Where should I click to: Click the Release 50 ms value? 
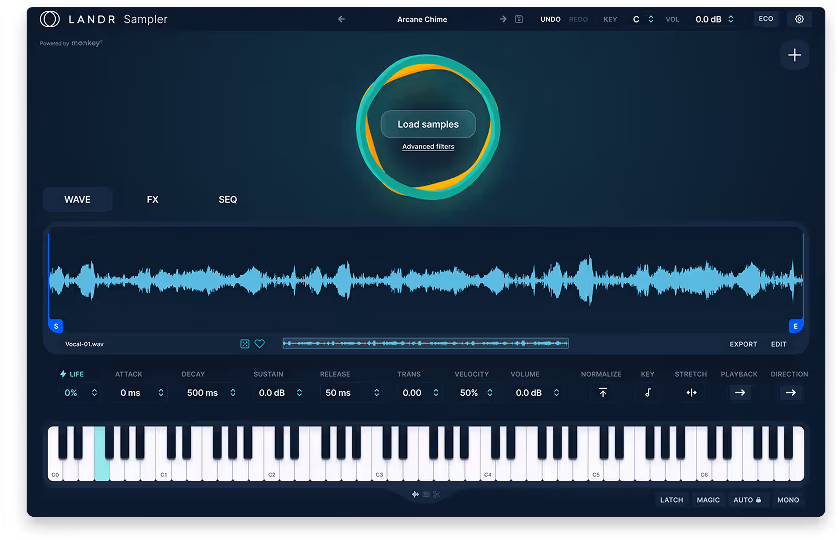point(338,393)
